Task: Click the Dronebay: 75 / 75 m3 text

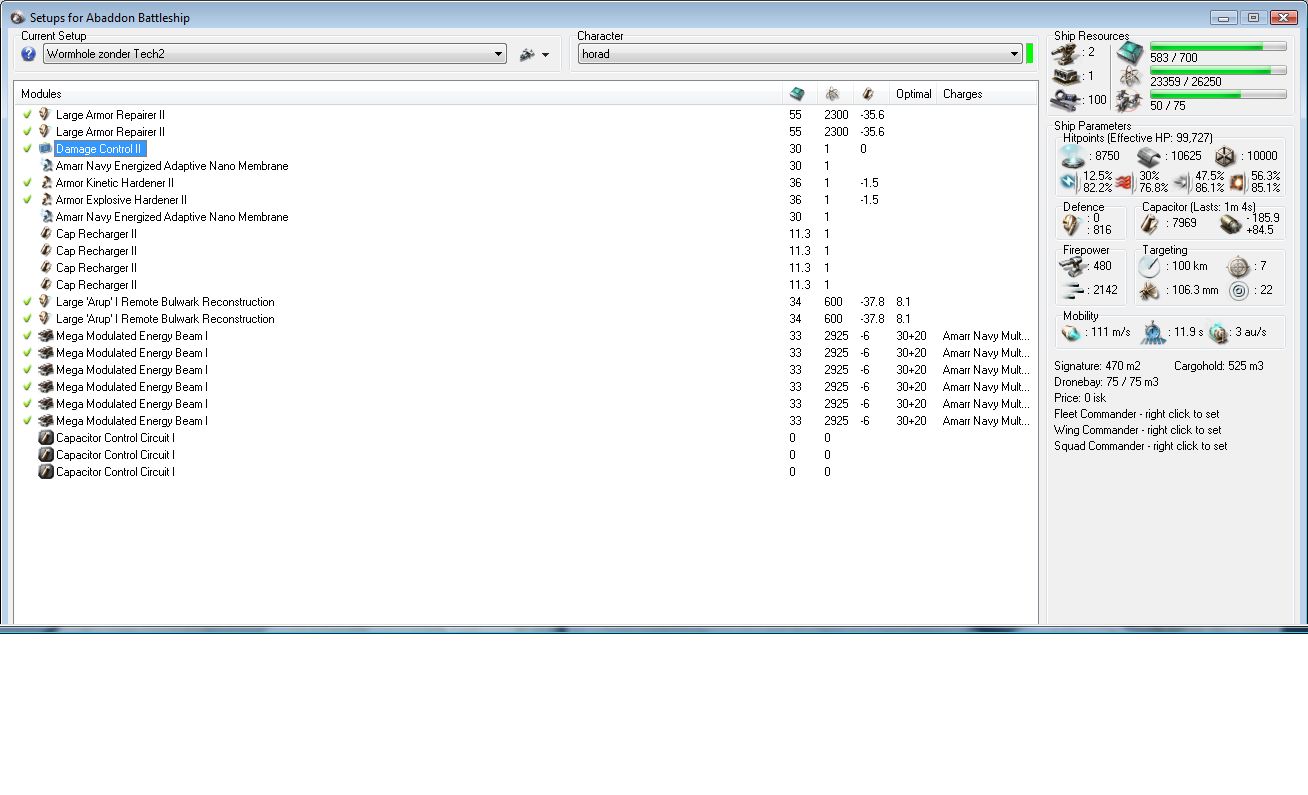Action: [1106, 382]
